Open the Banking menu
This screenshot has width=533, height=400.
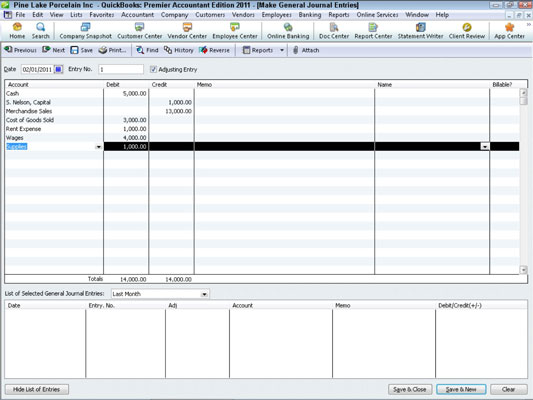(310, 15)
